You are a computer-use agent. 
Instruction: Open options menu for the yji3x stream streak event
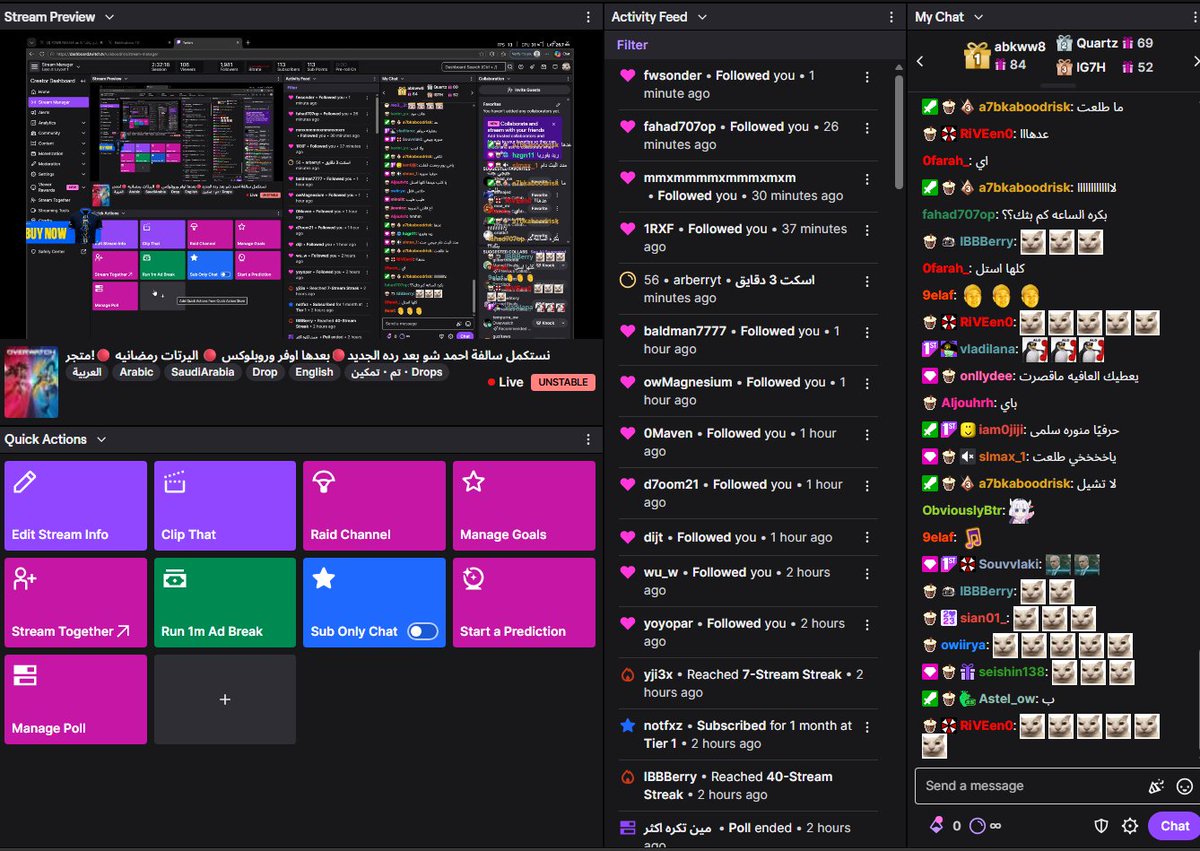coord(867,675)
